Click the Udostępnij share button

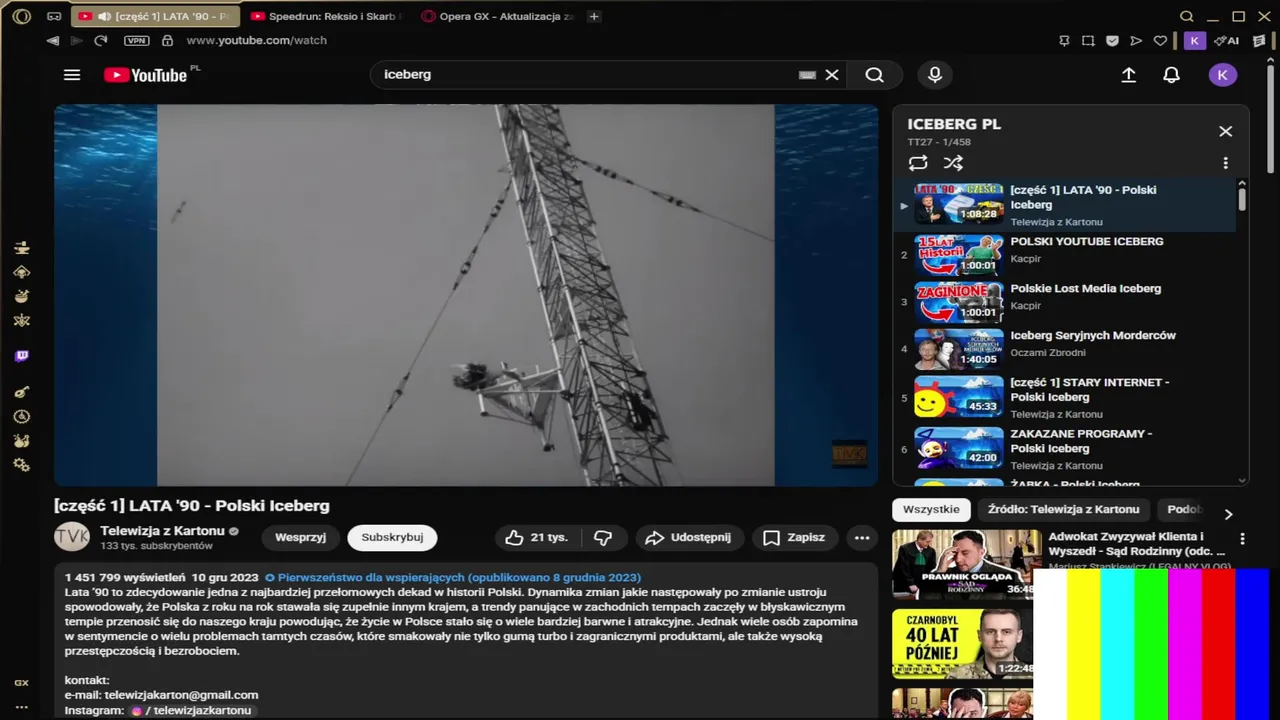coord(689,538)
